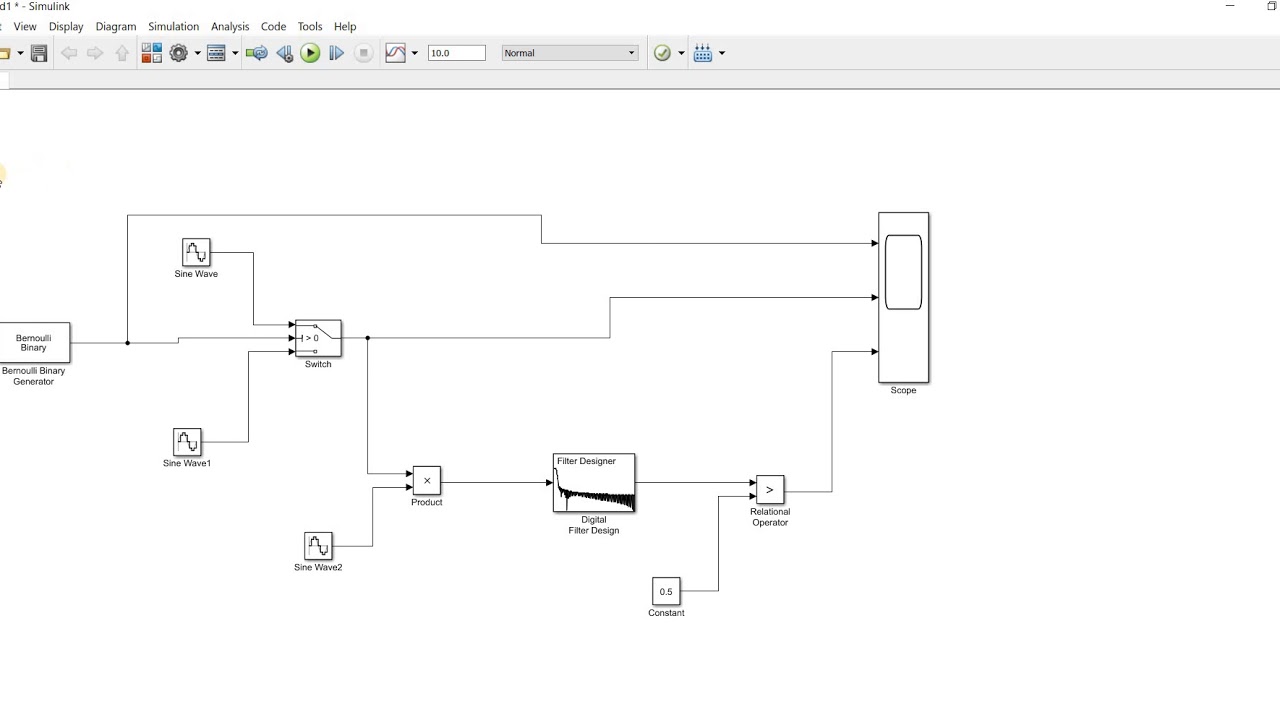Select the Bernoulli Binary Generator block
The image size is (1280, 720).
click(x=34, y=343)
